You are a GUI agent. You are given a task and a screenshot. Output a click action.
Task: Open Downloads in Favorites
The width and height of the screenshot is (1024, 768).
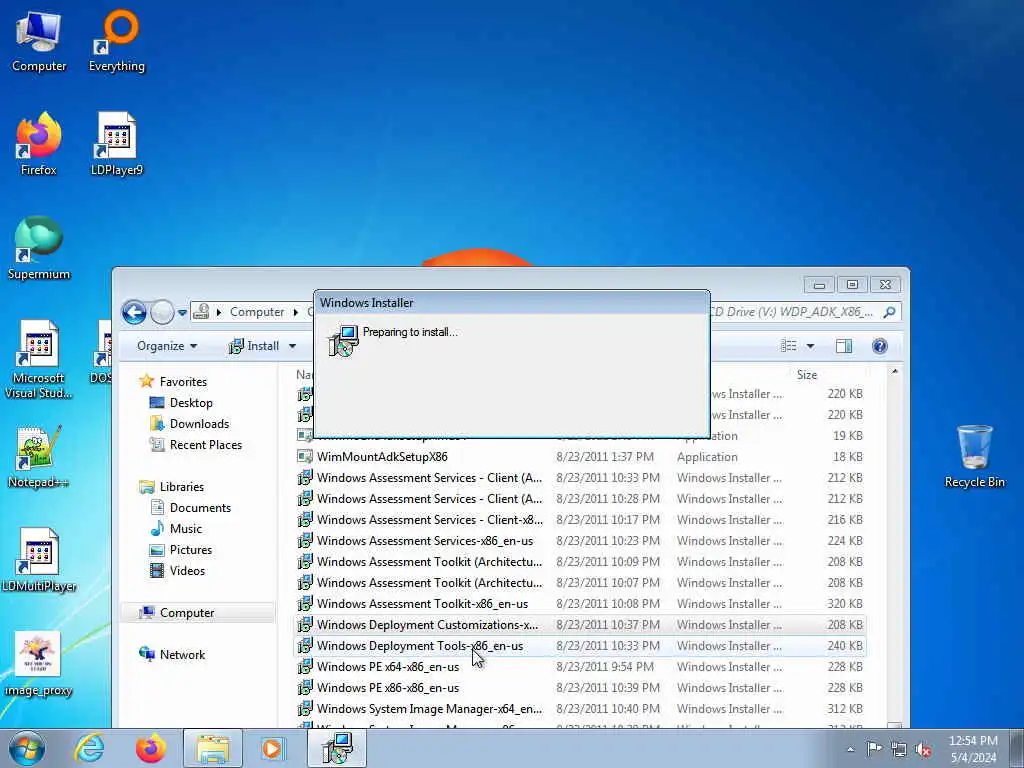click(199, 423)
